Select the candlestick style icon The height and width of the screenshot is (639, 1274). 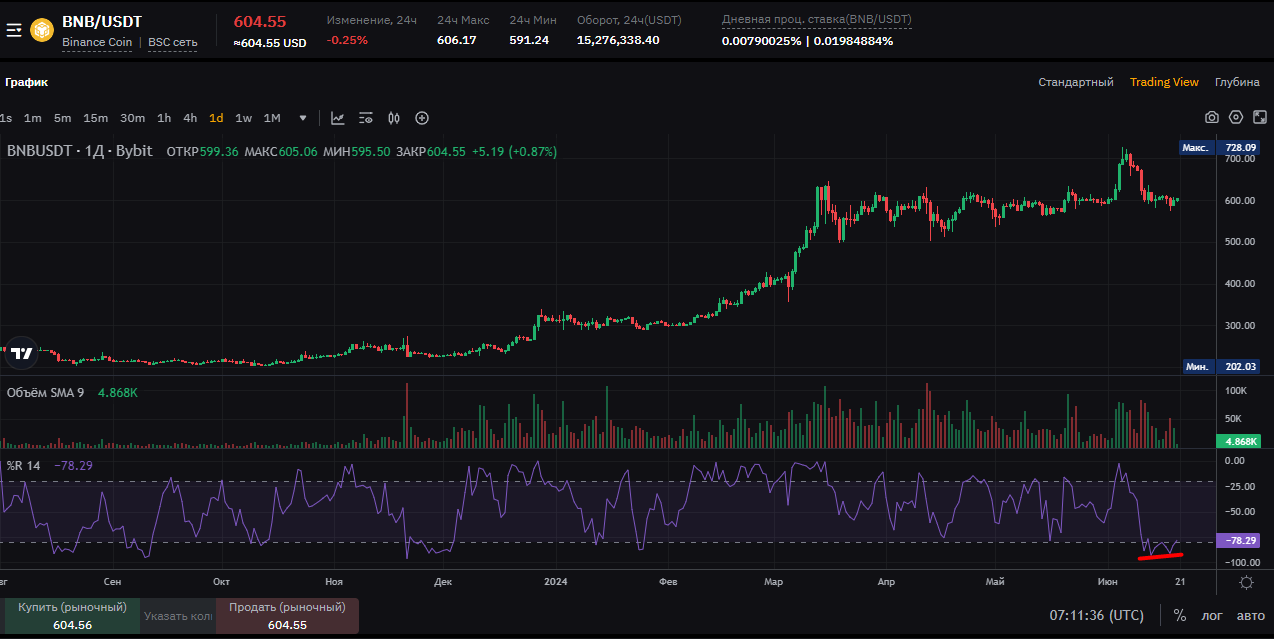[x=394, y=118]
